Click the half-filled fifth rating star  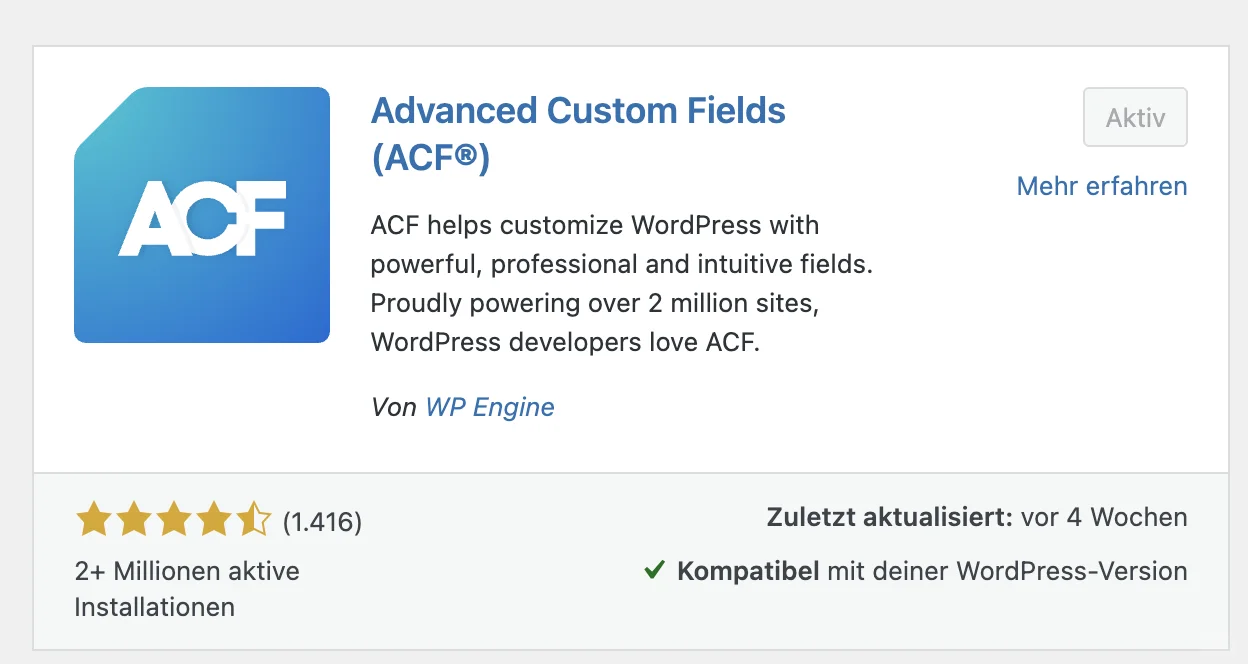pyautogui.click(x=253, y=520)
